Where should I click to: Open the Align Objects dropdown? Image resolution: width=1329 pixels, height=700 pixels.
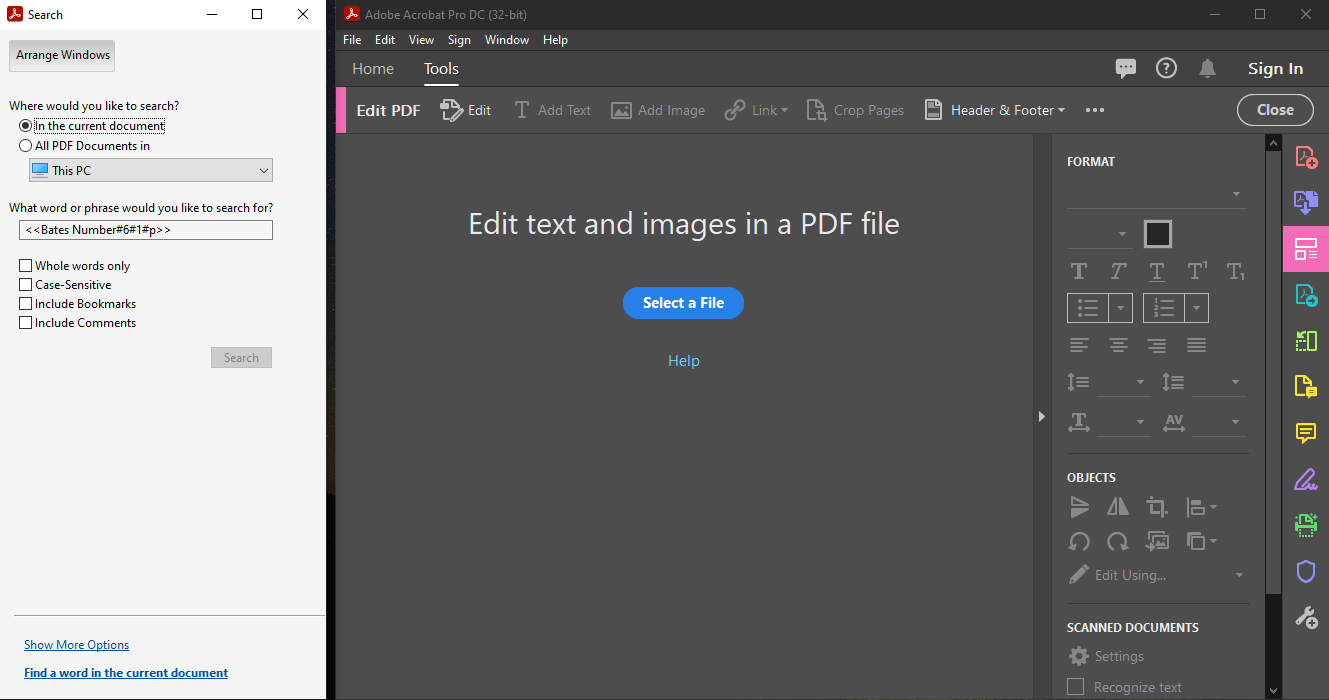pyautogui.click(x=1201, y=507)
